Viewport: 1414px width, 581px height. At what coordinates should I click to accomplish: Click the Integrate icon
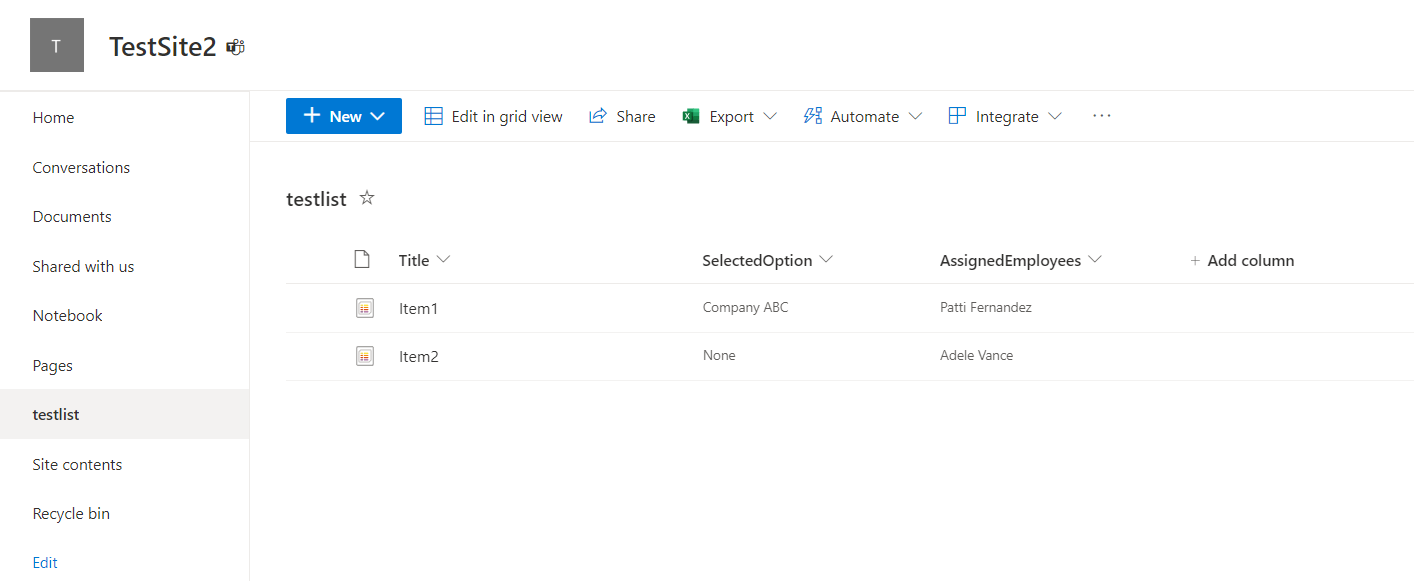click(957, 116)
